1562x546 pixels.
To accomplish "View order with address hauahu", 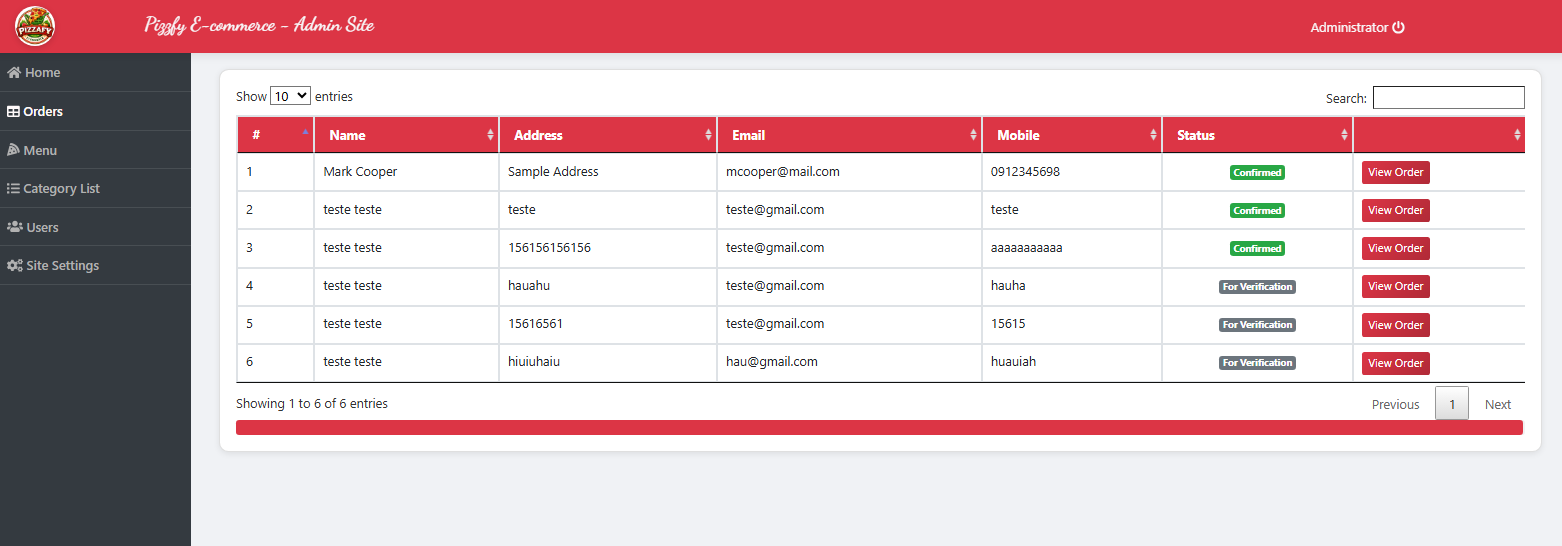I will pos(1395,286).
